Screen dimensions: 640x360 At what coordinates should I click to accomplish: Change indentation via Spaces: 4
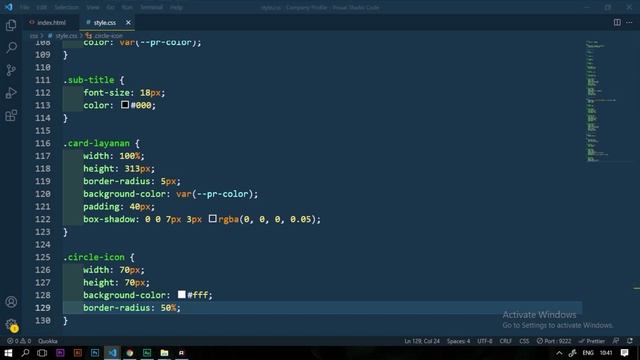click(458, 341)
